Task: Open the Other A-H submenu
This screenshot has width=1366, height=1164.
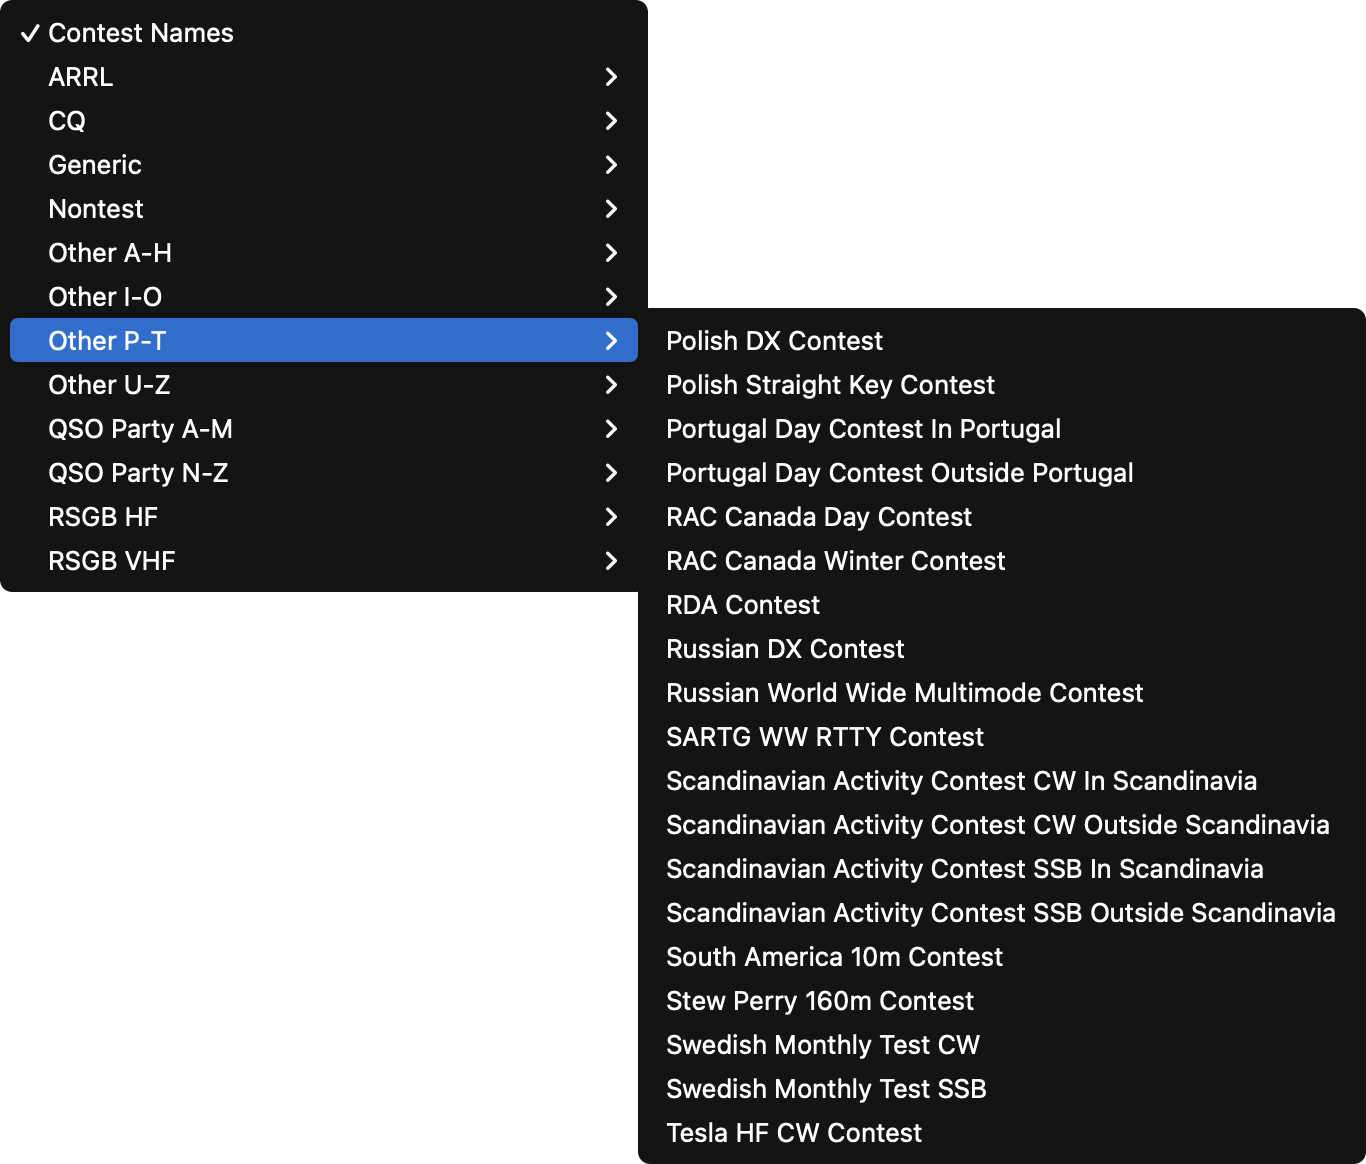Action: pos(324,253)
